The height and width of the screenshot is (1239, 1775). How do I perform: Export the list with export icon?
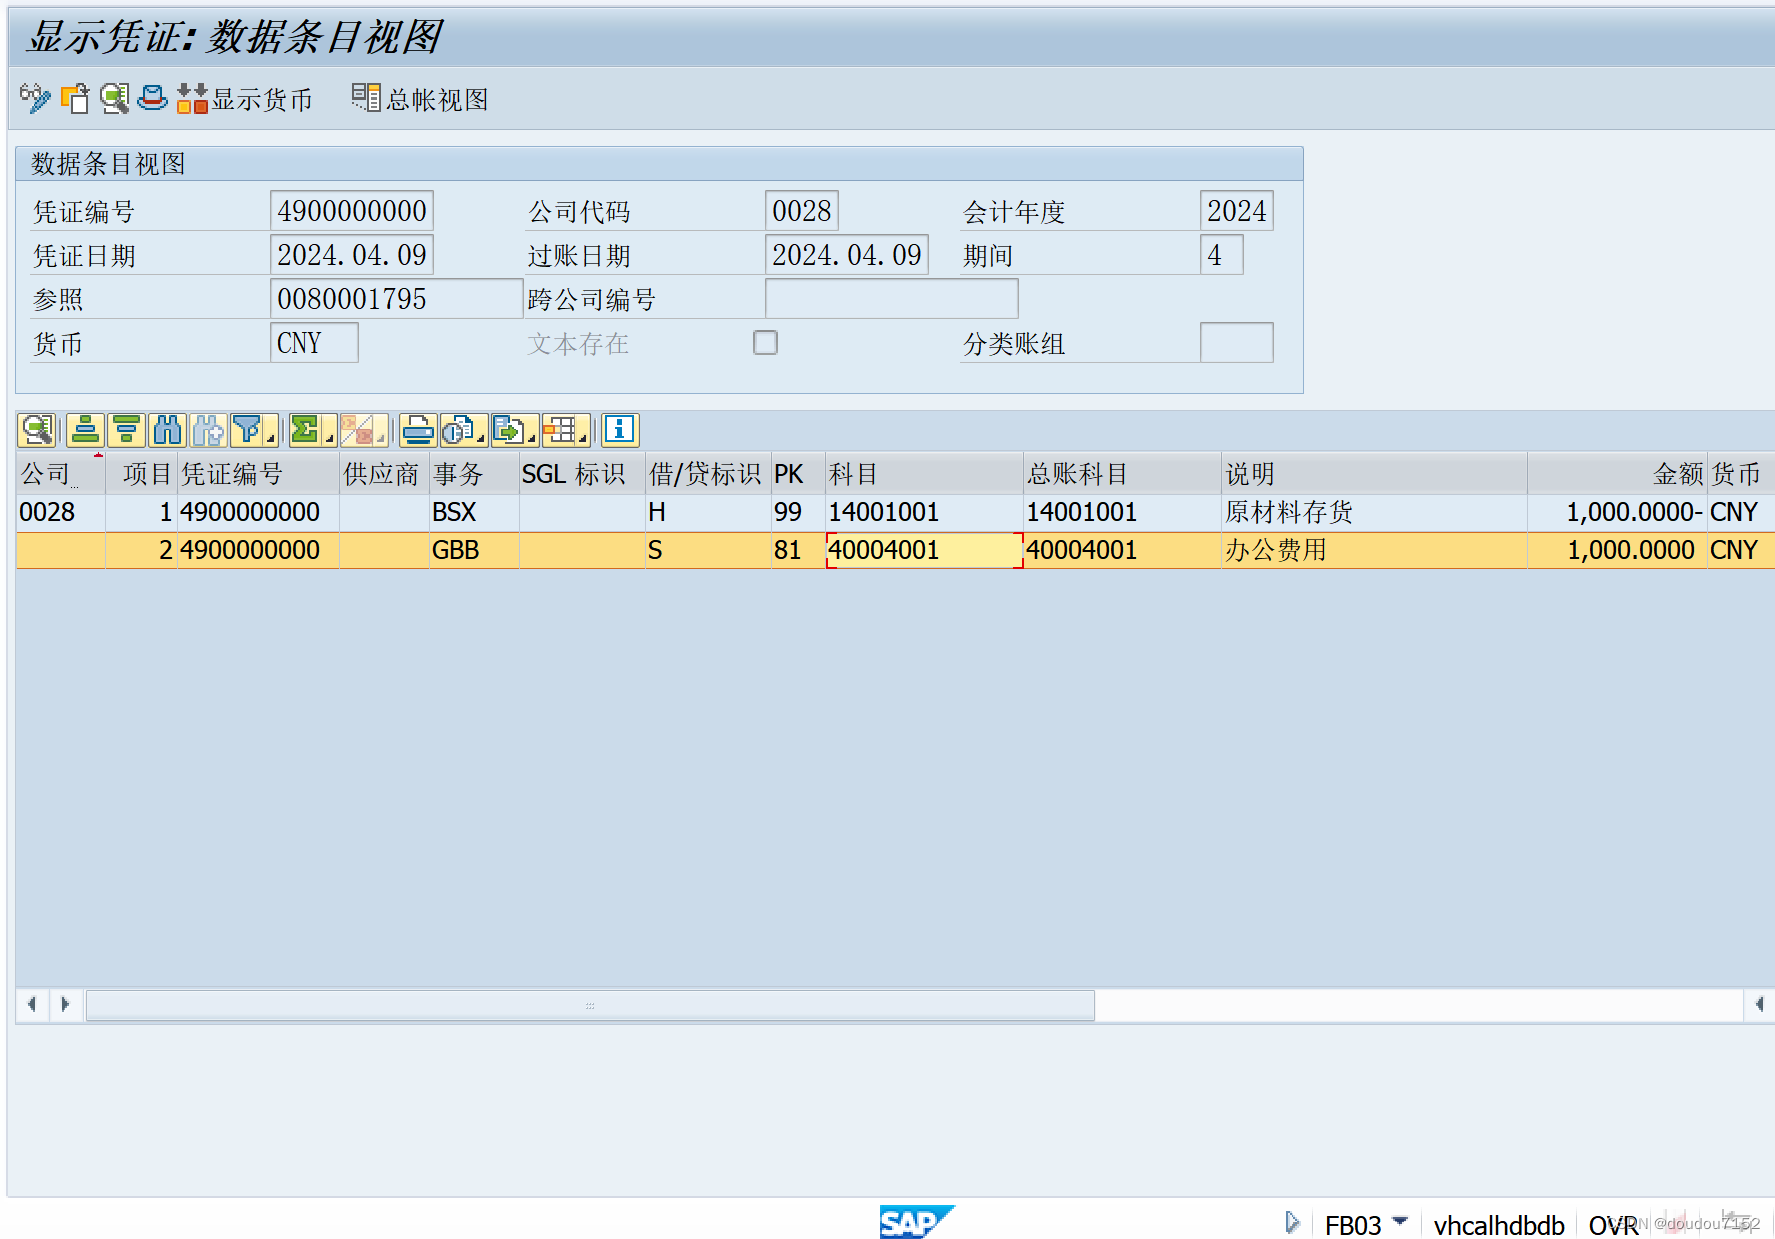click(508, 430)
